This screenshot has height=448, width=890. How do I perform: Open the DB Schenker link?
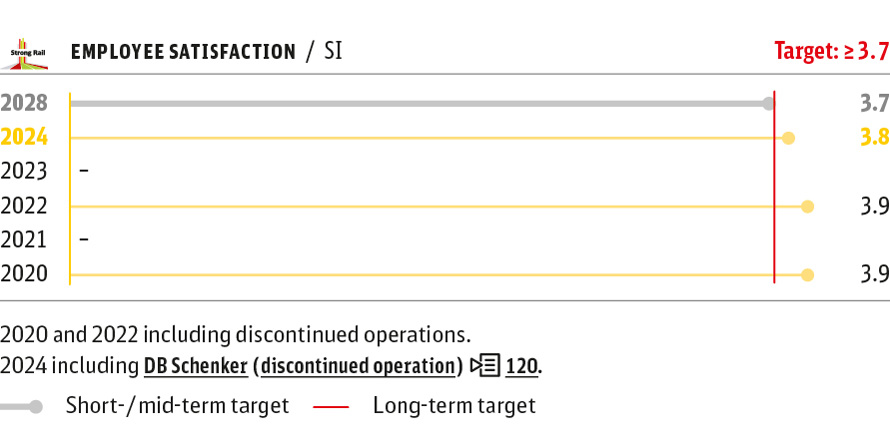click(195, 366)
